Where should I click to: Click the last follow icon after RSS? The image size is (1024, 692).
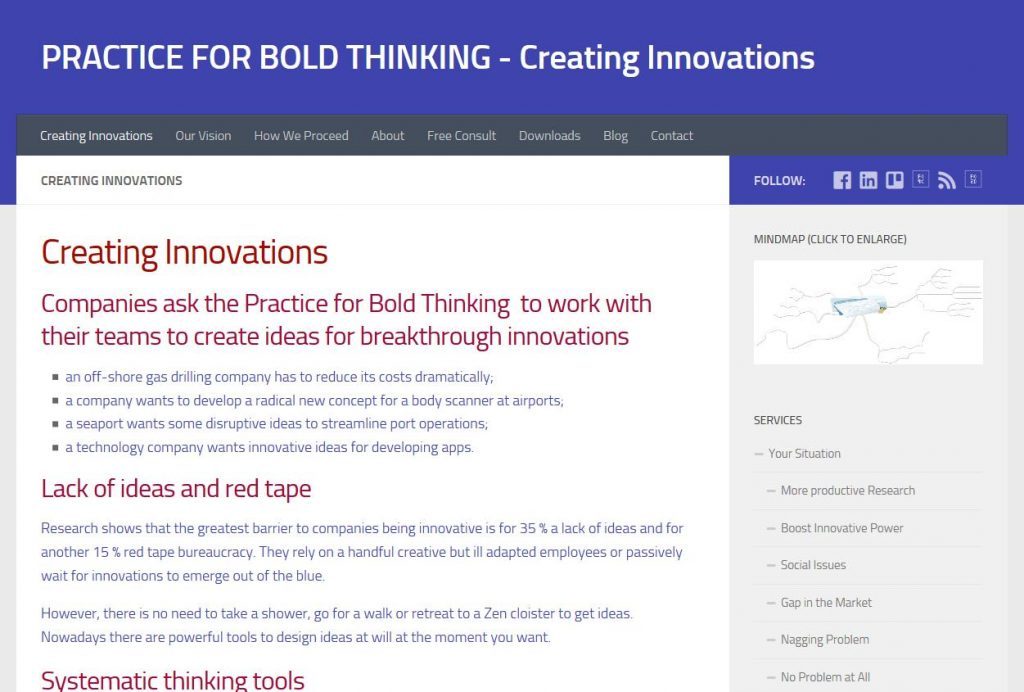pos(973,180)
